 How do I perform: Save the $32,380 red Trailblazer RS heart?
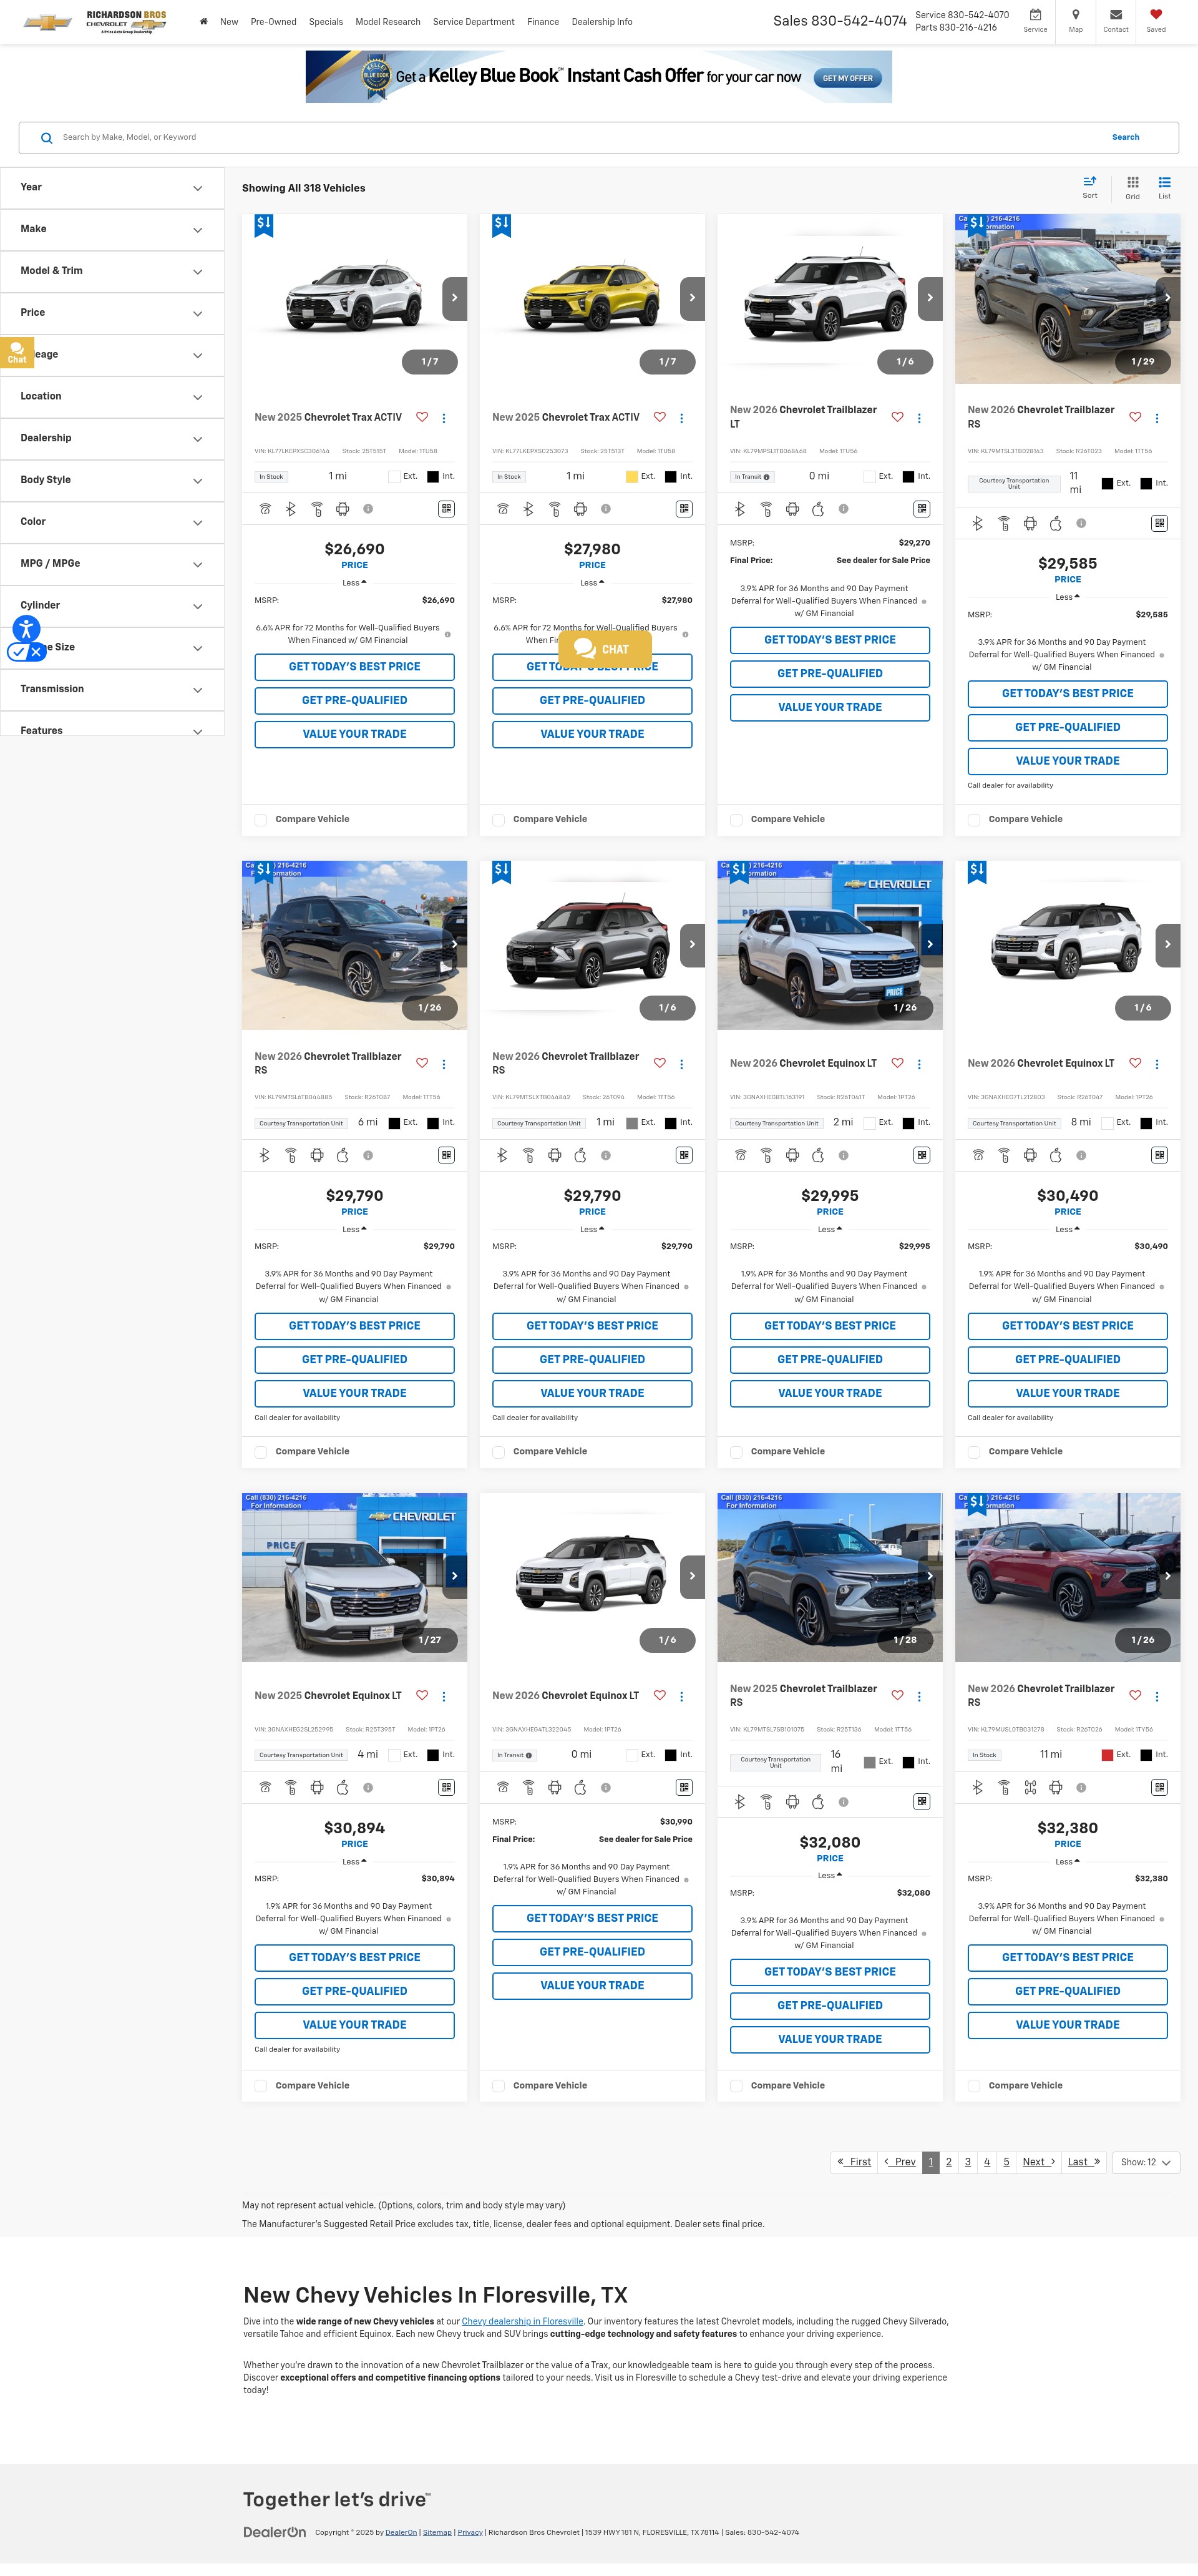point(1135,1695)
